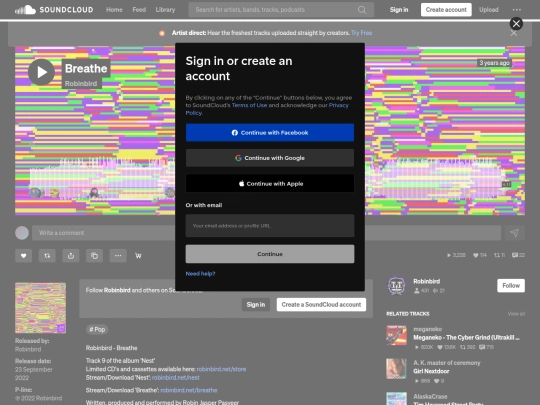Open the meganeko artist link

coord(428,329)
